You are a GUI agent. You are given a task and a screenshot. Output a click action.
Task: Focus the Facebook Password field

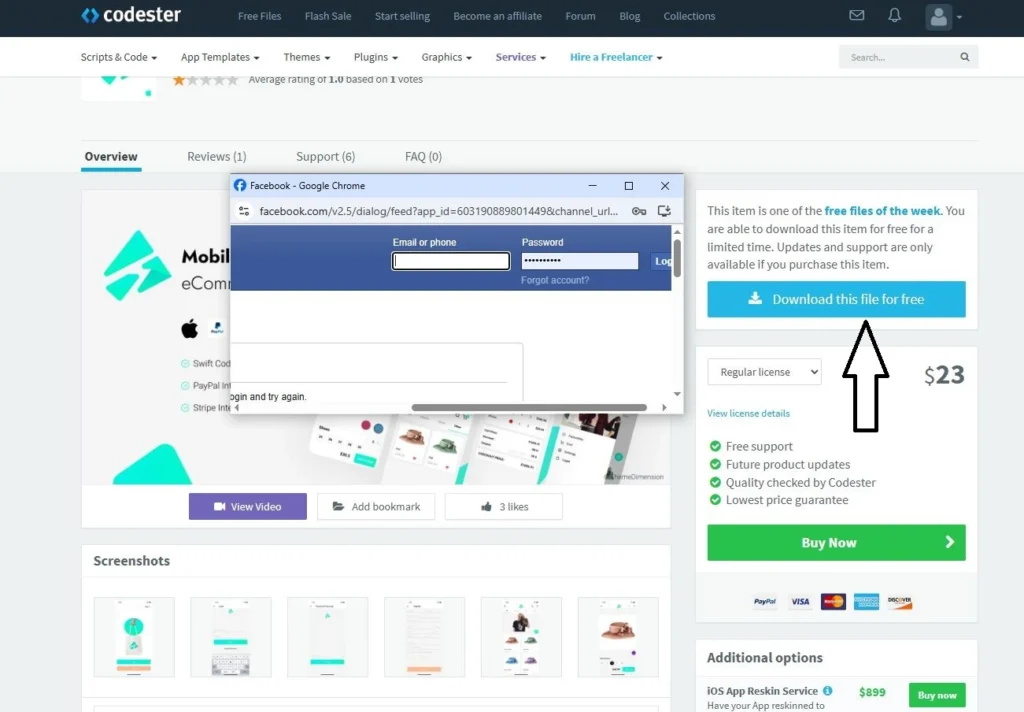point(579,261)
